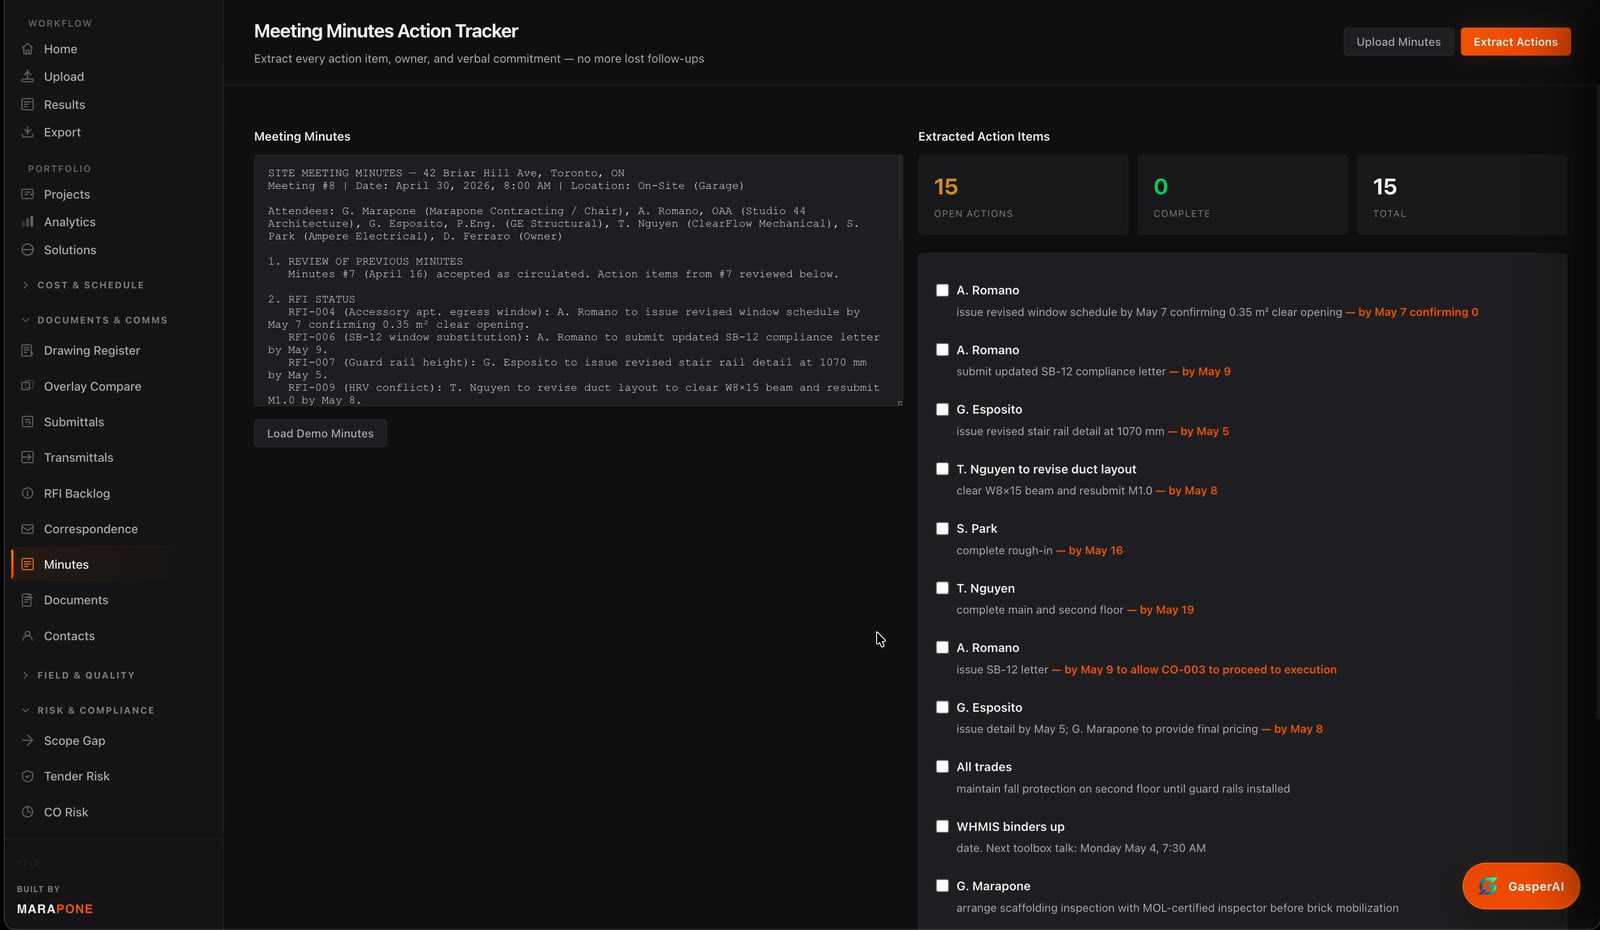Open RFI Backlog page
This screenshot has height=930, width=1600.
[x=76, y=493]
